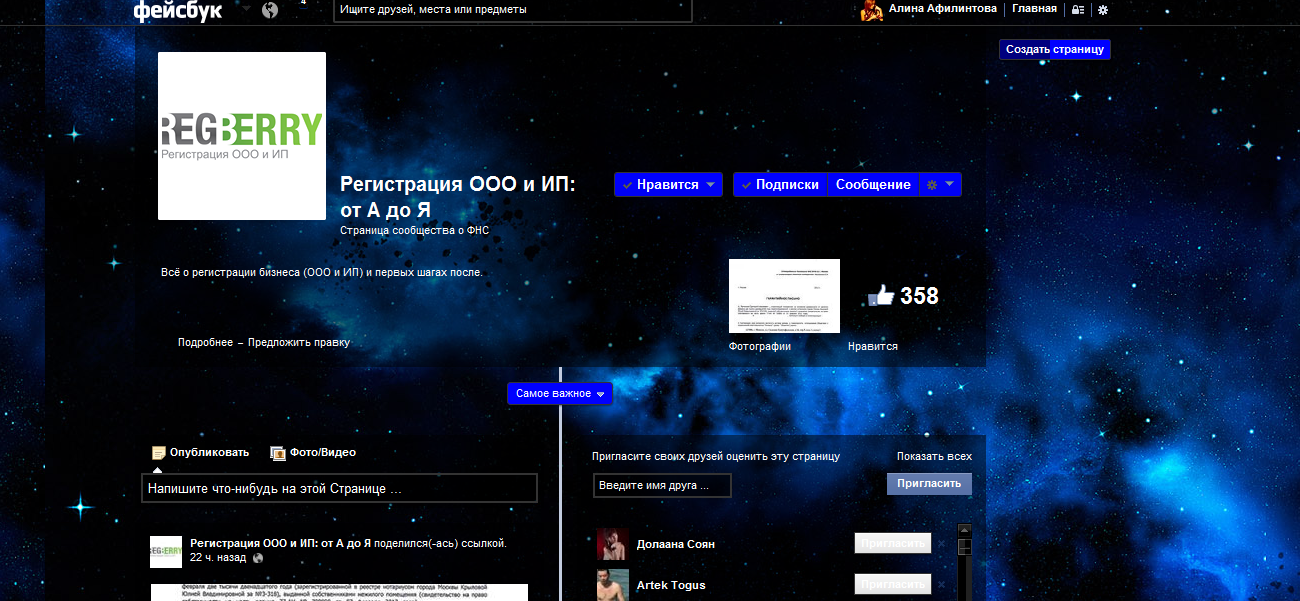Switch to the Опубликовать tab
The width and height of the screenshot is (1300, 601).
(200, 453)
